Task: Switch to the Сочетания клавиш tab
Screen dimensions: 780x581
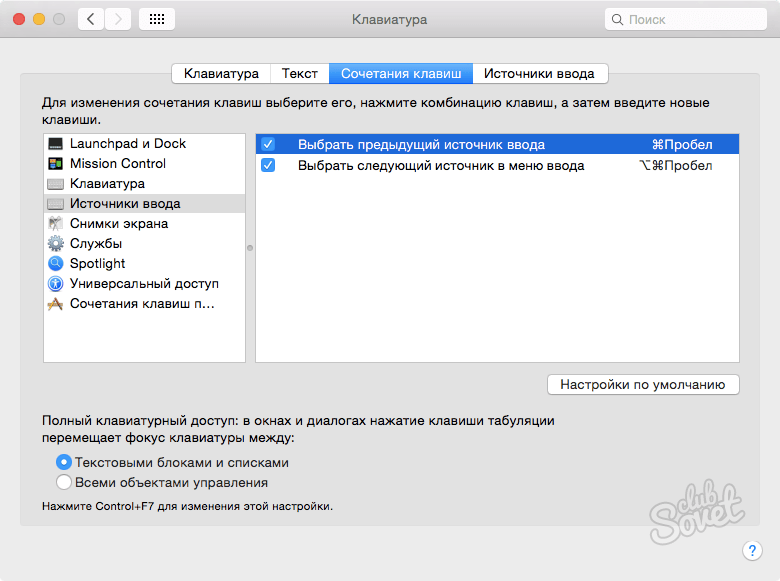Action: (x=401, y=74)
